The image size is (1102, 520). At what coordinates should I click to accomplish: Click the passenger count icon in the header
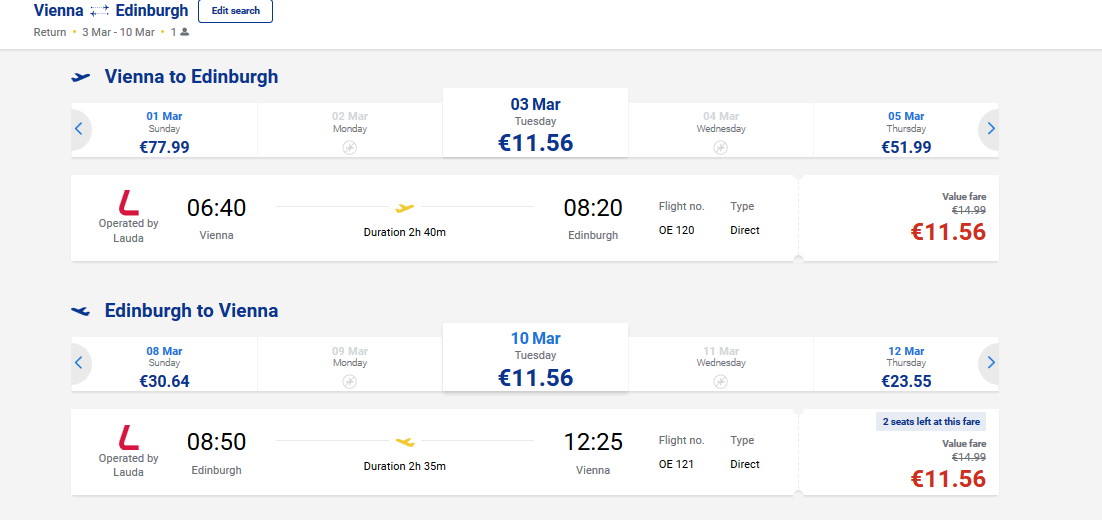tap(184, 32)
